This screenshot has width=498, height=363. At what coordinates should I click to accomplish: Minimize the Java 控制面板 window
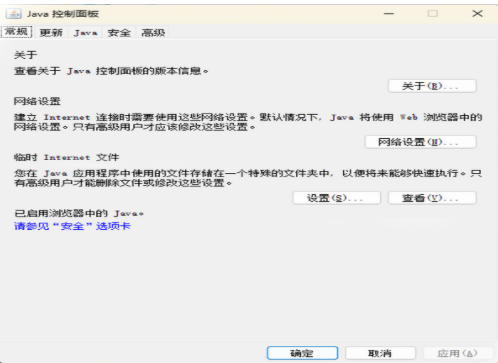coord(389,14)
